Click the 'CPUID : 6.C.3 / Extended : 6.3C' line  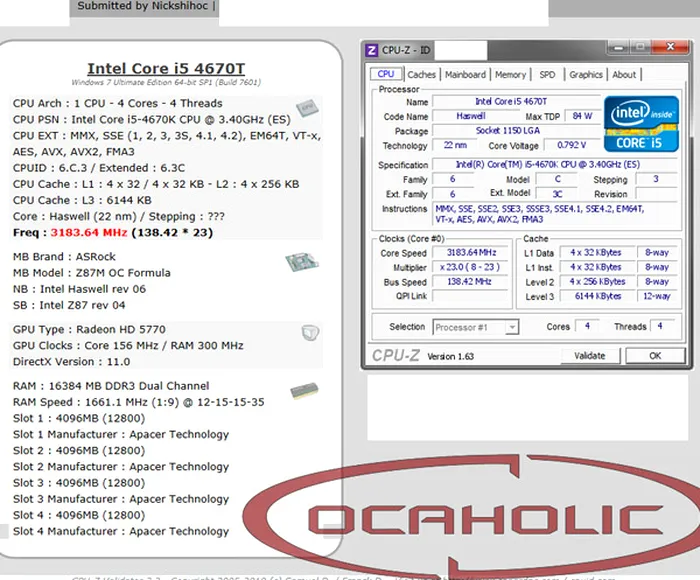pos(99,168)
